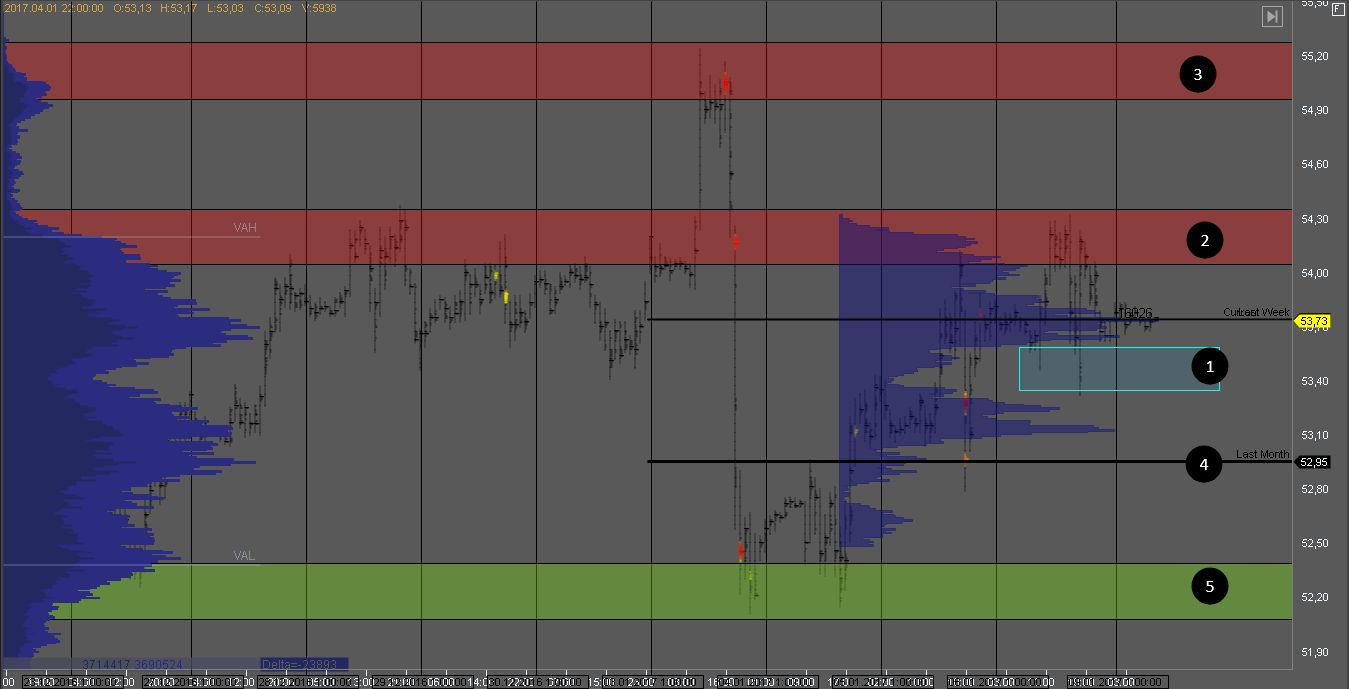This screenshot has height=689, width=1349.
Task: Click the black circle marker numbered 3
Action: pyautogui.click(x=1196, y=73)
